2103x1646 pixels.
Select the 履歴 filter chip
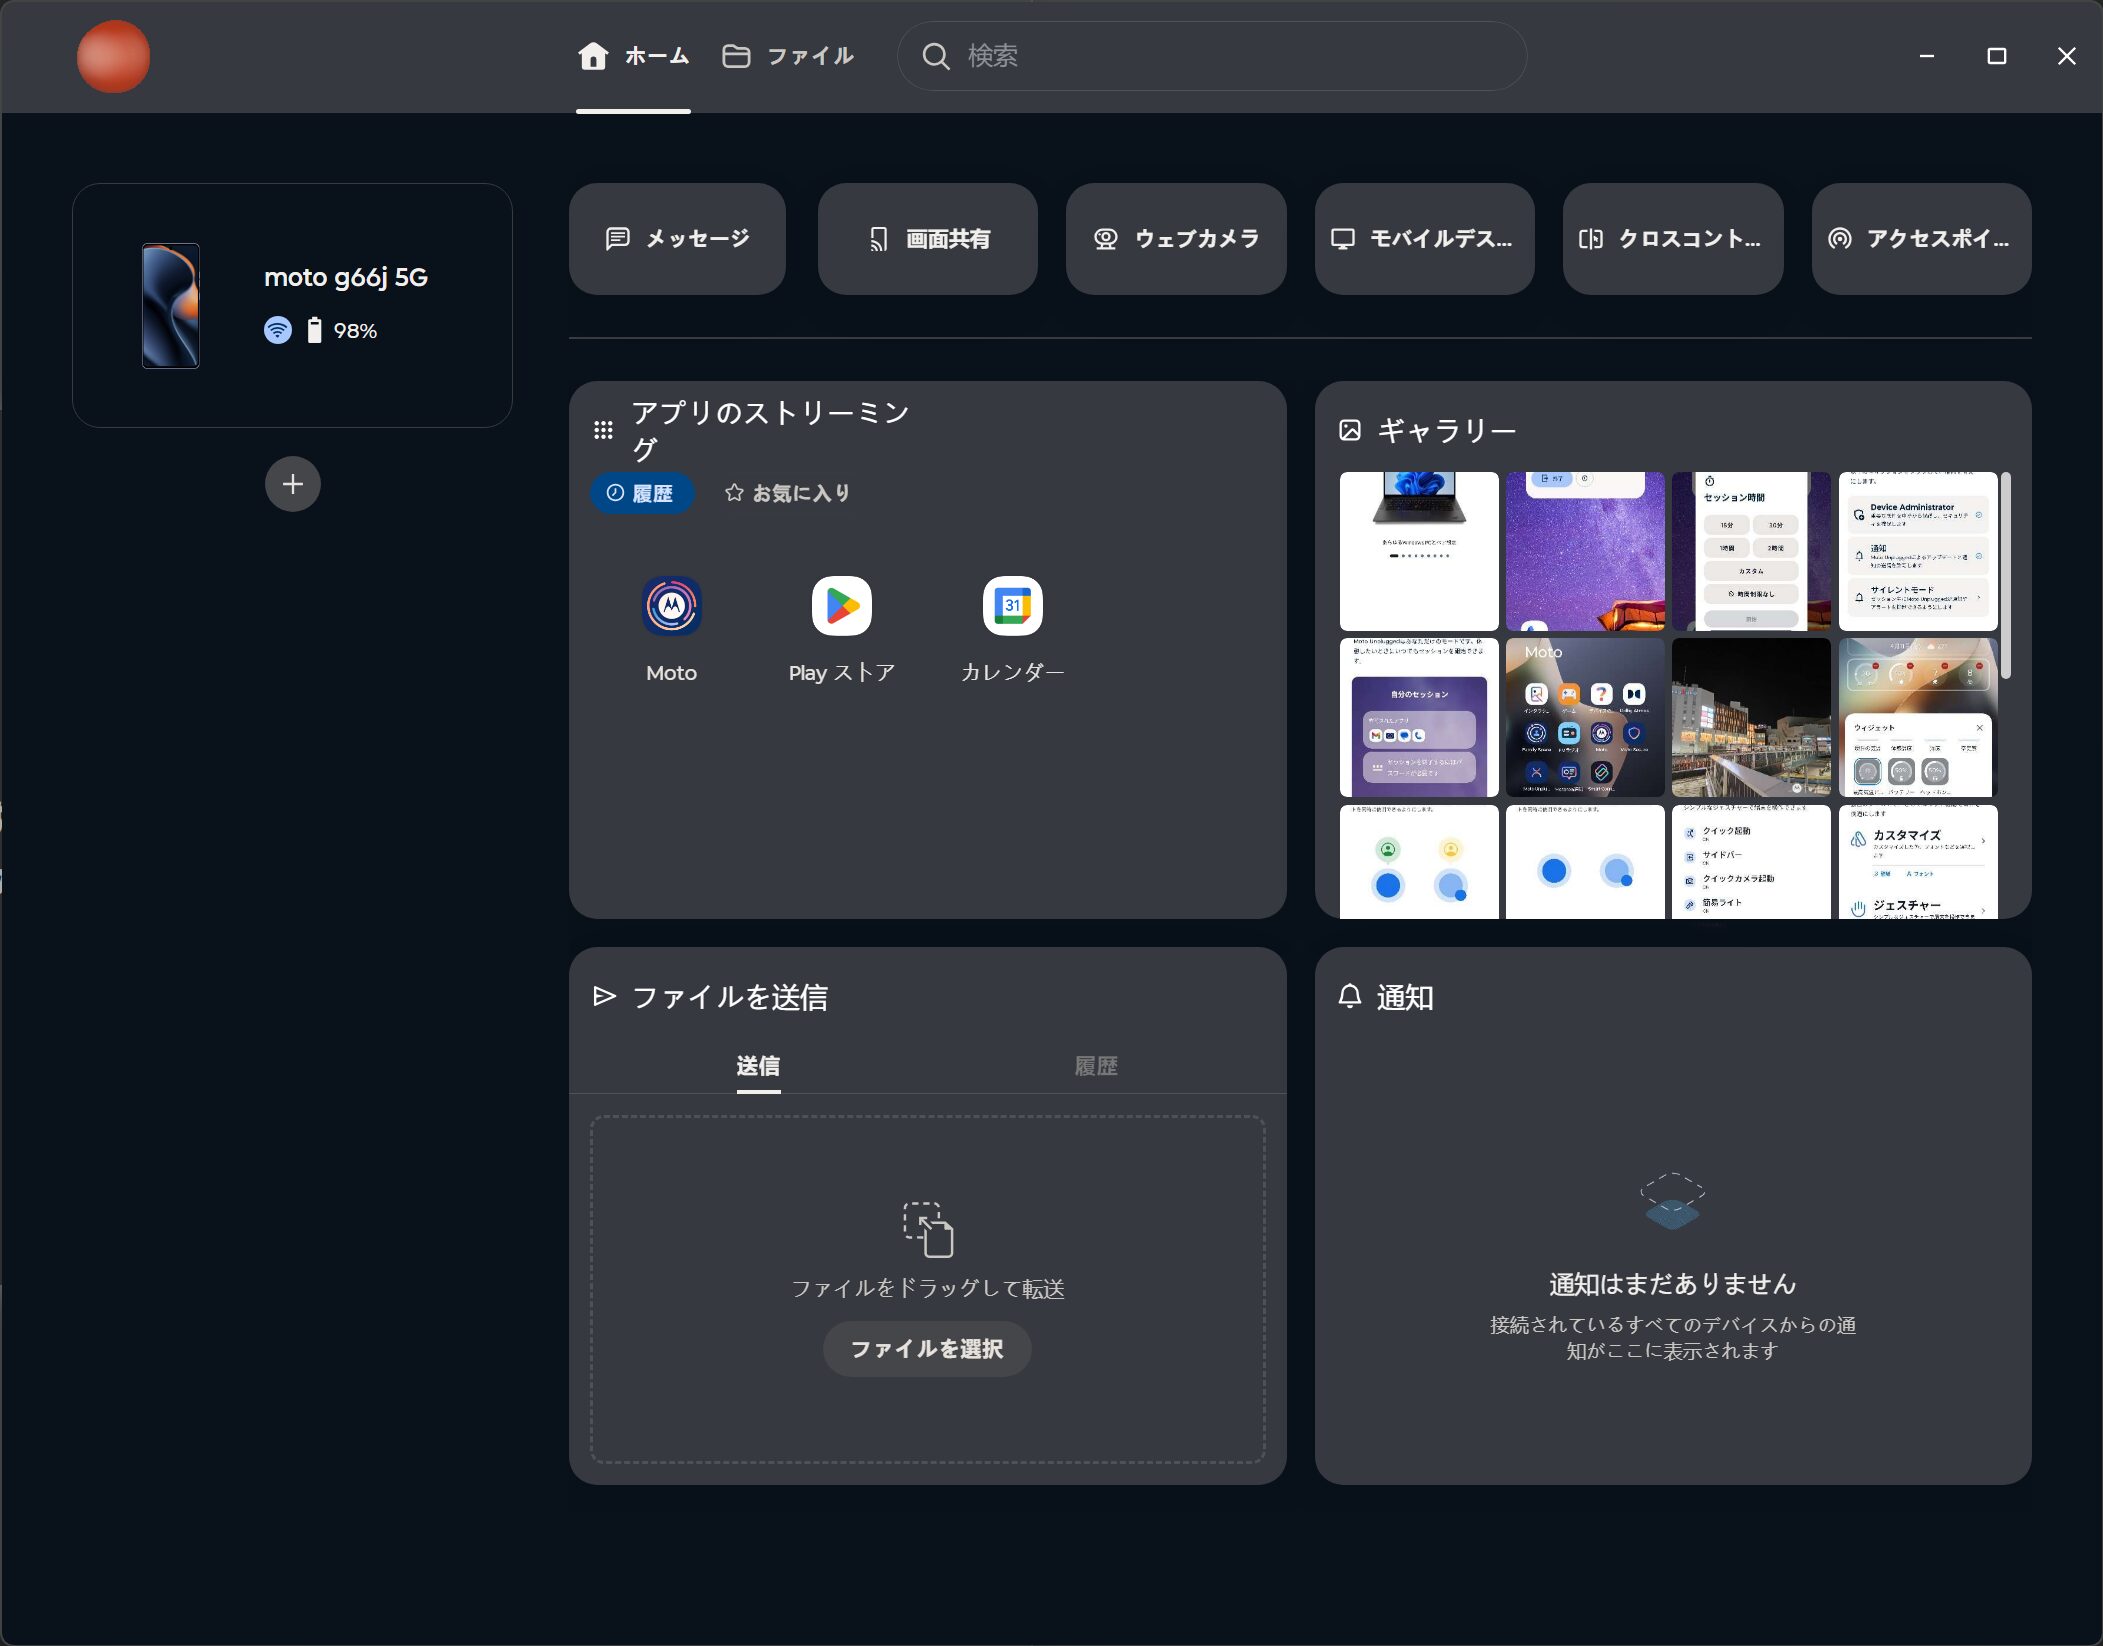point(641,493)
